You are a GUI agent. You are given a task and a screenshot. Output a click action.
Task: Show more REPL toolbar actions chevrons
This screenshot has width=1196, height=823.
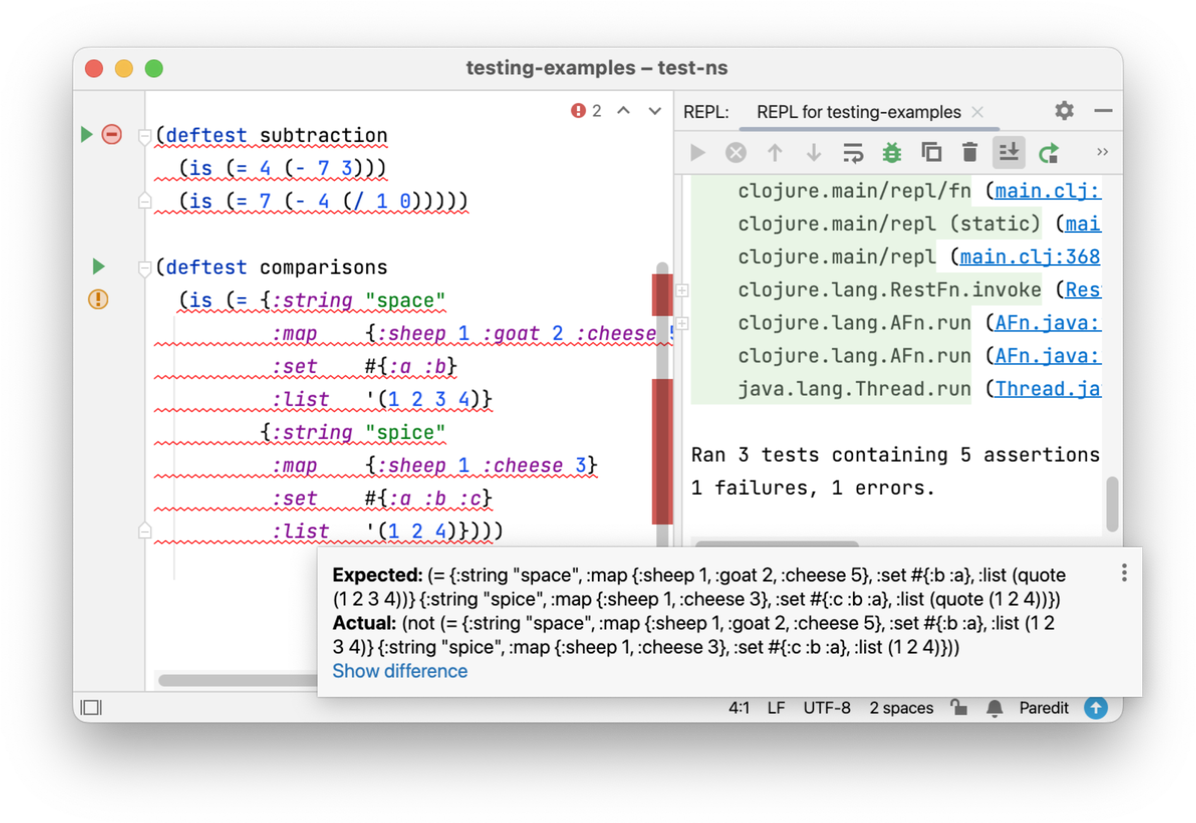pos(1102,152)
